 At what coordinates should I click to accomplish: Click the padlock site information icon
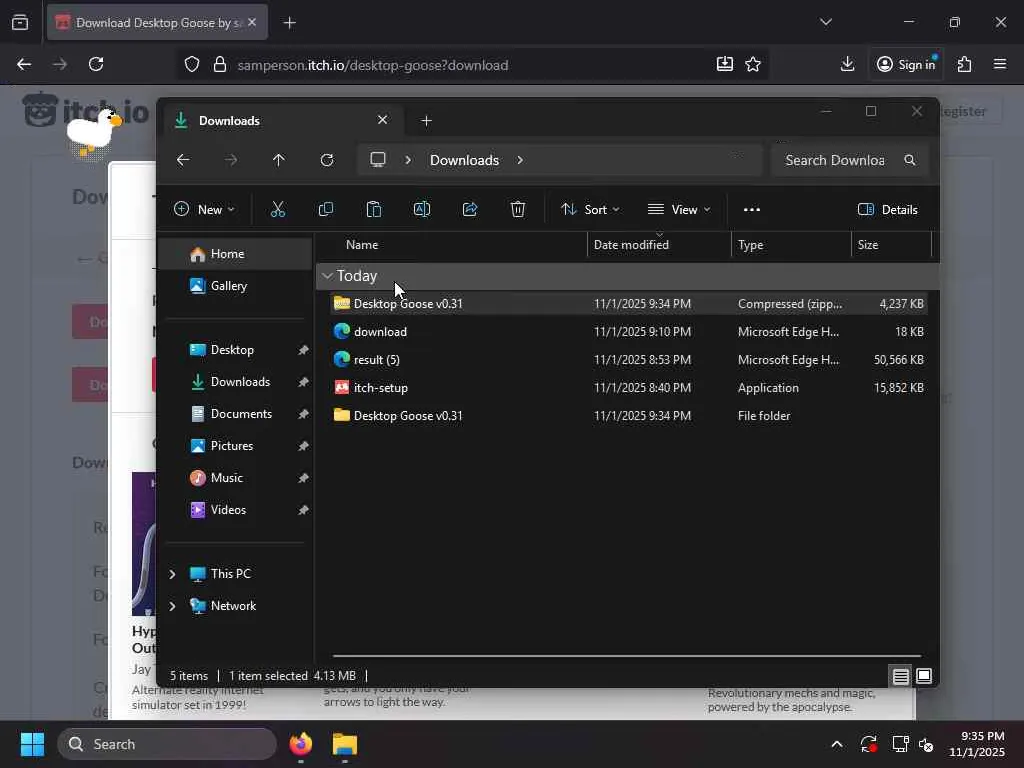220,65
